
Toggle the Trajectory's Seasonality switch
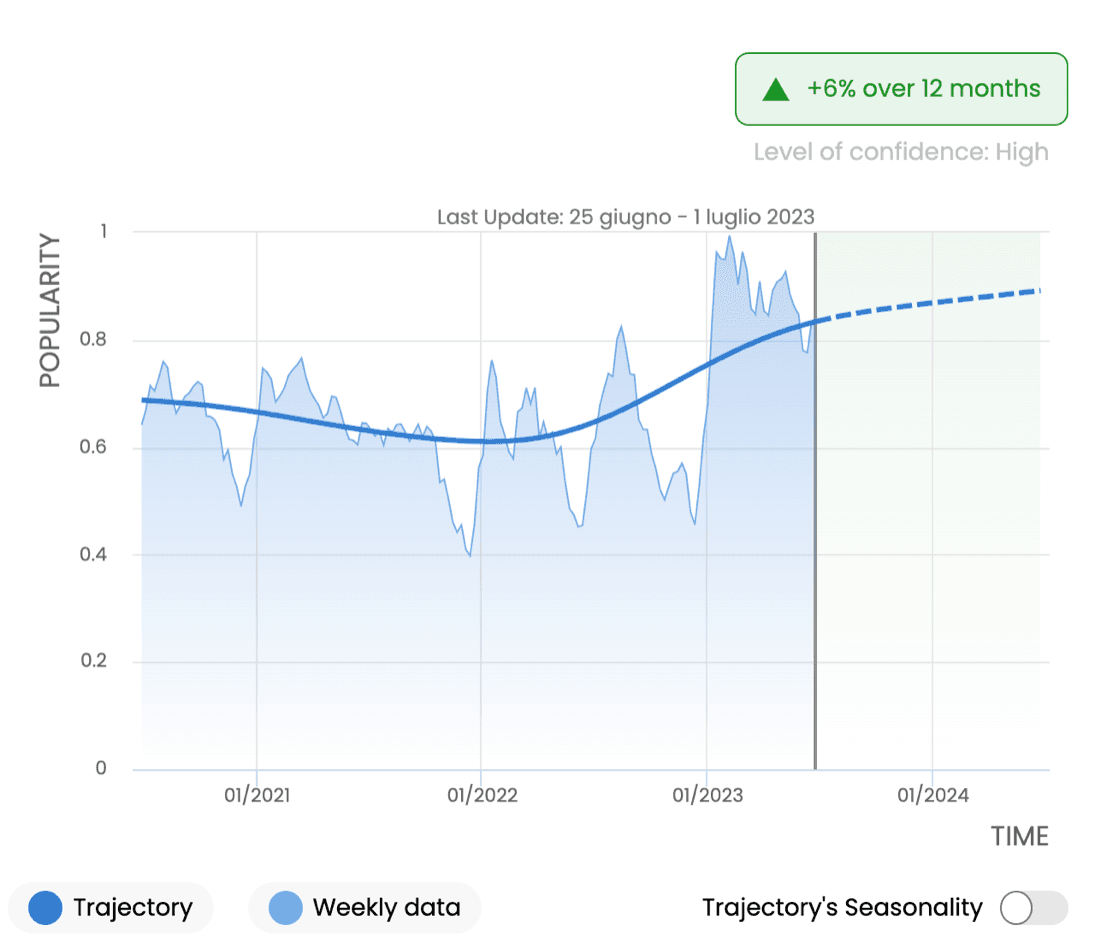1034,908
